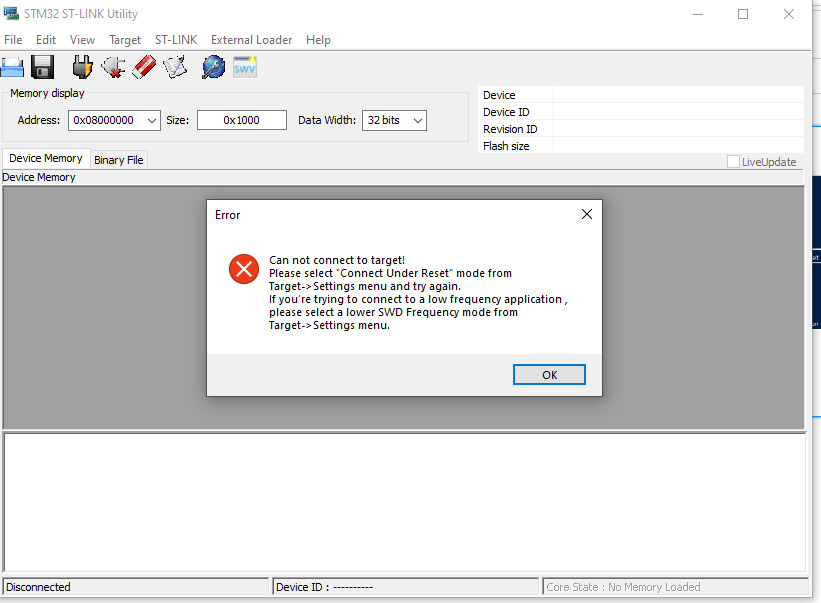
Task: Enable the LiveUpdate checkbox
Action: point(733,161)
